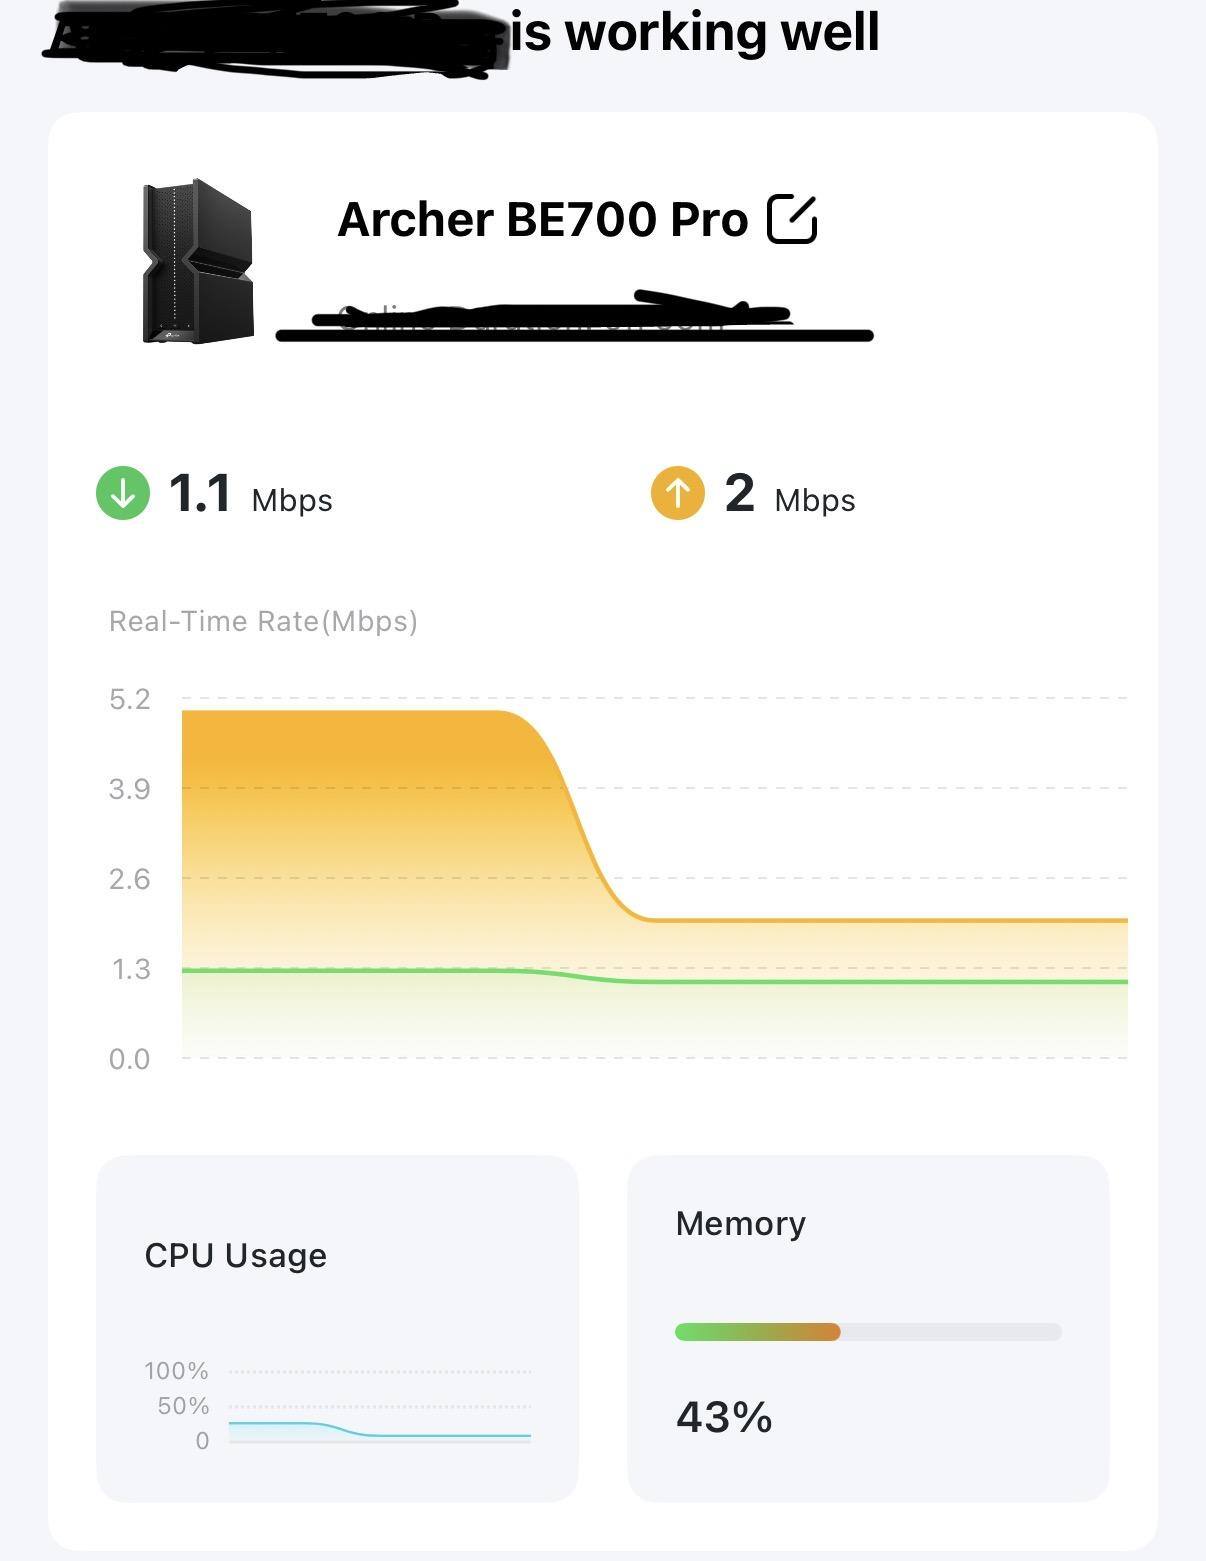Screen dimensions: 1206x1561
Task: Click the edit device name pencil icon
Action: (792, 219)
